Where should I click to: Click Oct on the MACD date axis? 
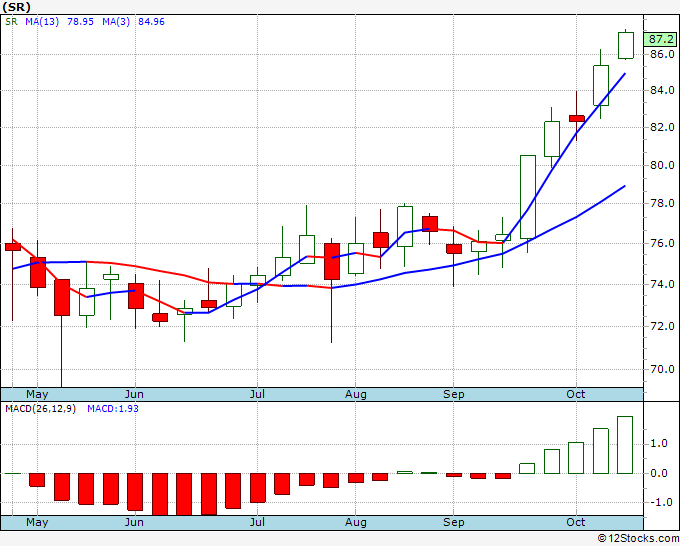576,522
